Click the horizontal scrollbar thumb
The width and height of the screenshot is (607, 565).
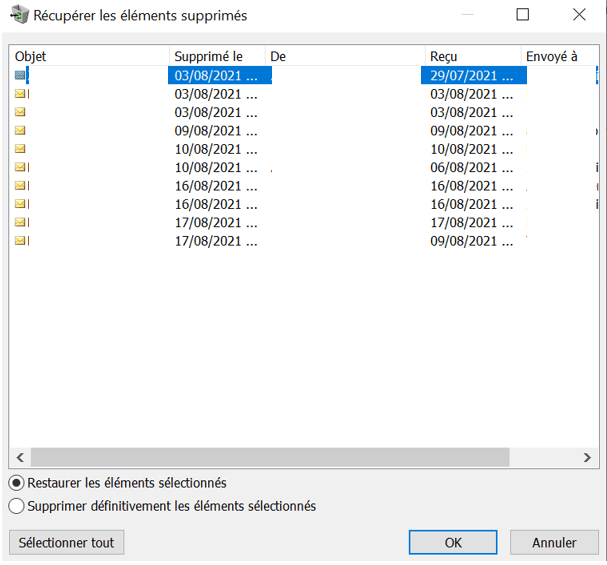point(270,457)
